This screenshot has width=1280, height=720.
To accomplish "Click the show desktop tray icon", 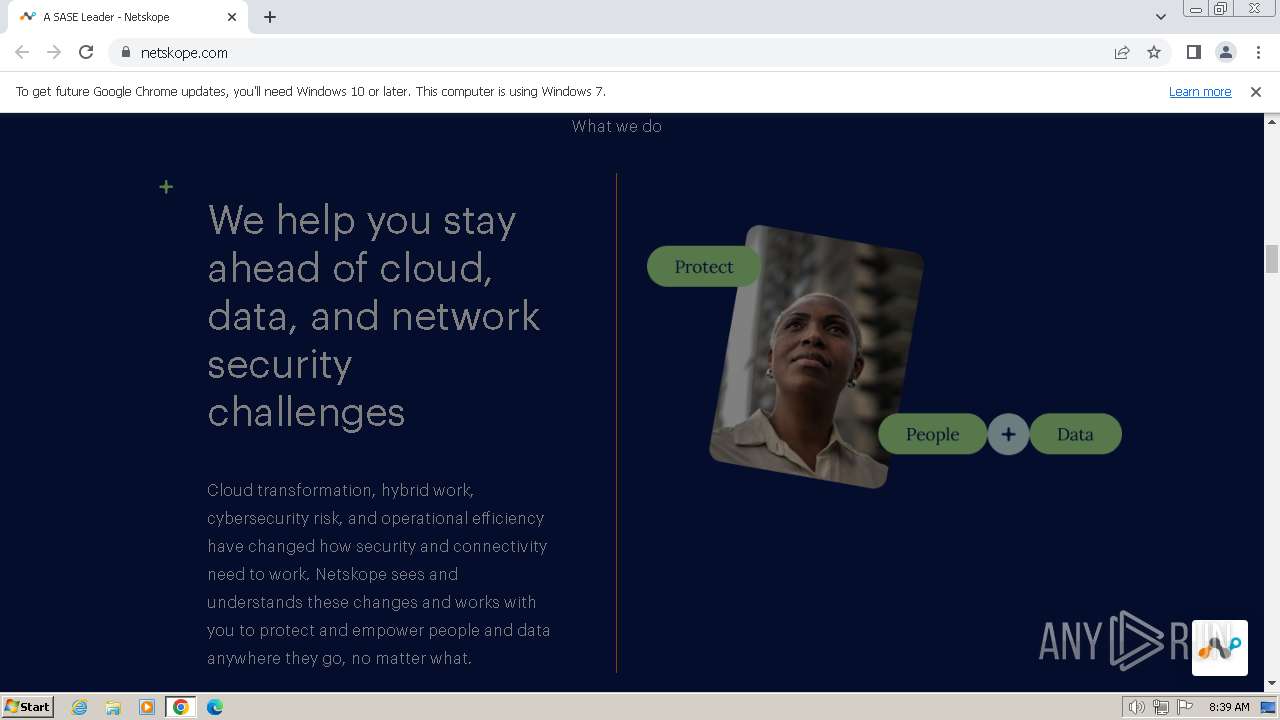I will (x=1269, y=707).
